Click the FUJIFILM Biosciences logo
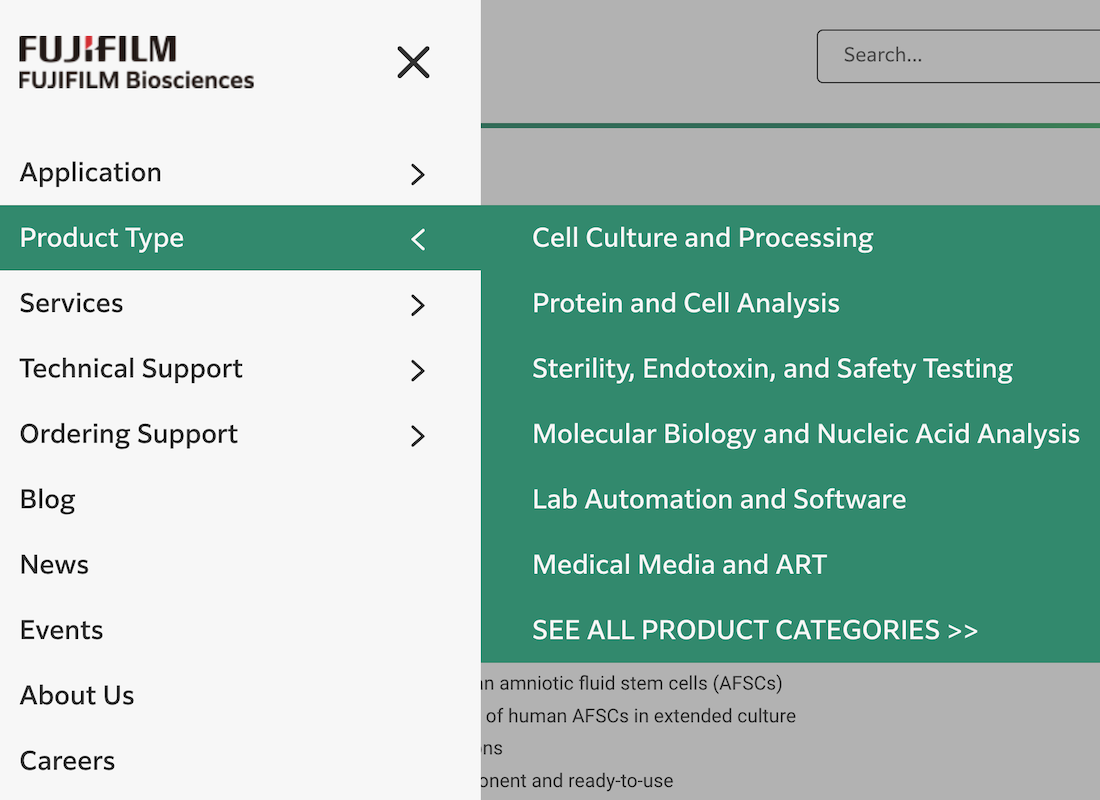The height and width of the screenshot is (800, 1100). click(x=136, y=63)
